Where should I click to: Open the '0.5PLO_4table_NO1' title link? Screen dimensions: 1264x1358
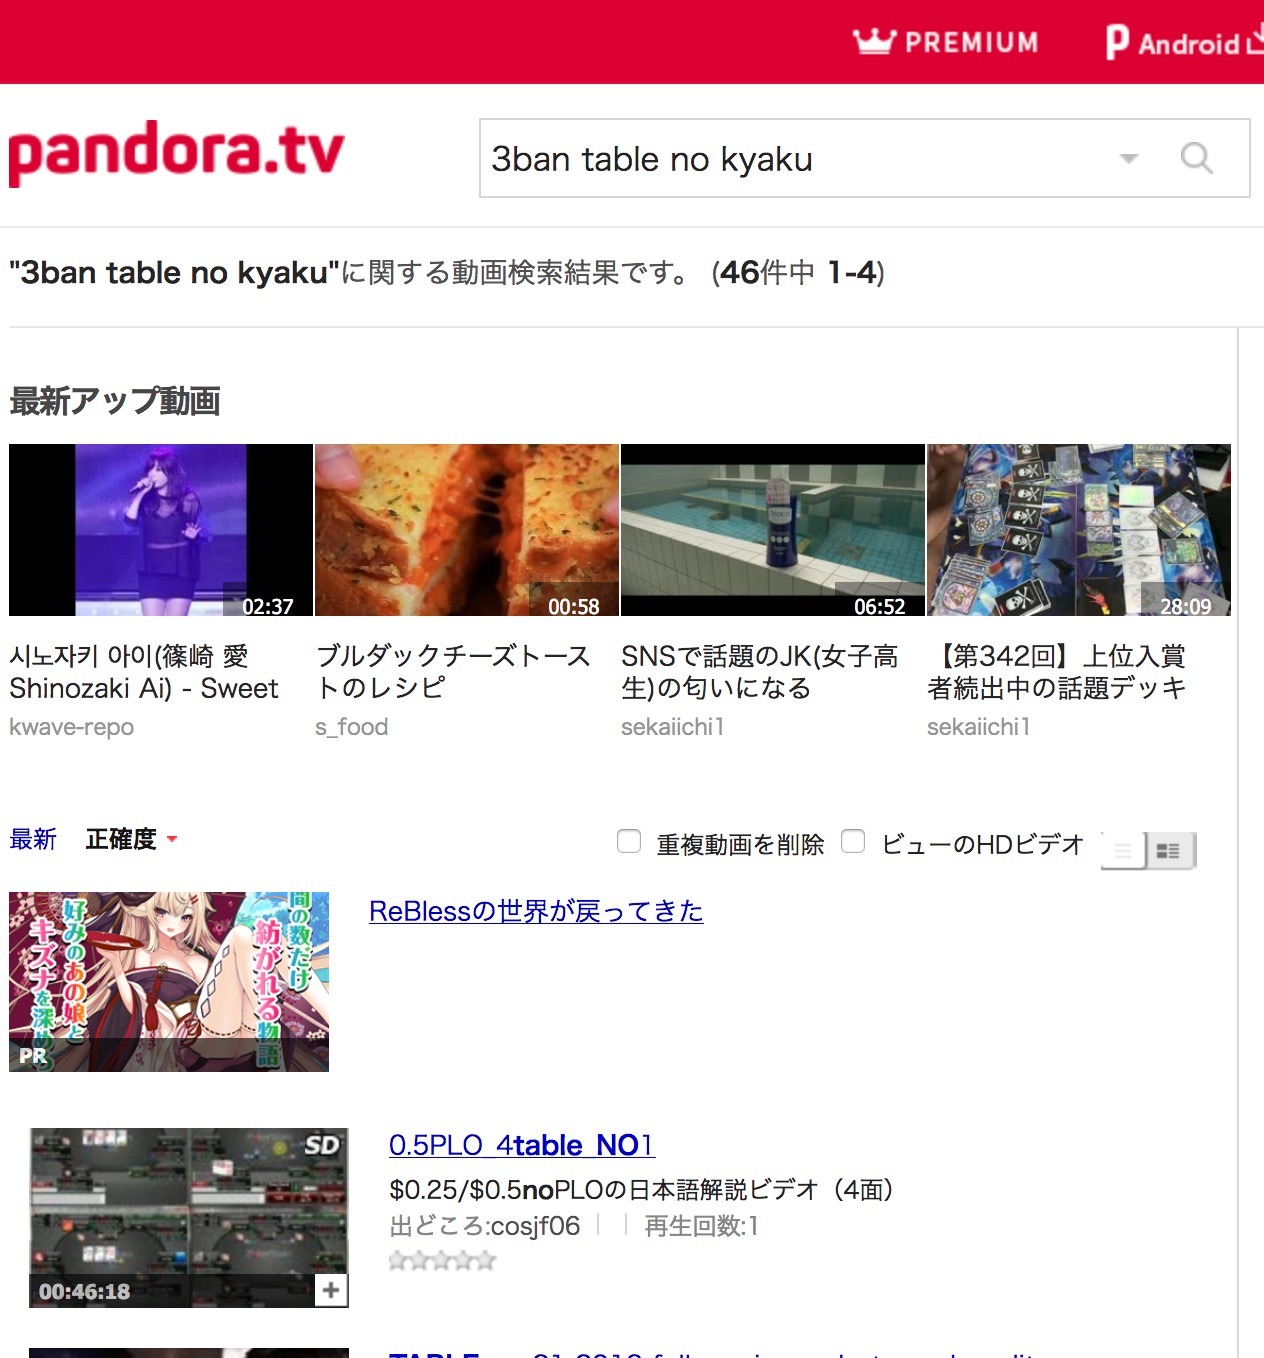(522, 1145)
